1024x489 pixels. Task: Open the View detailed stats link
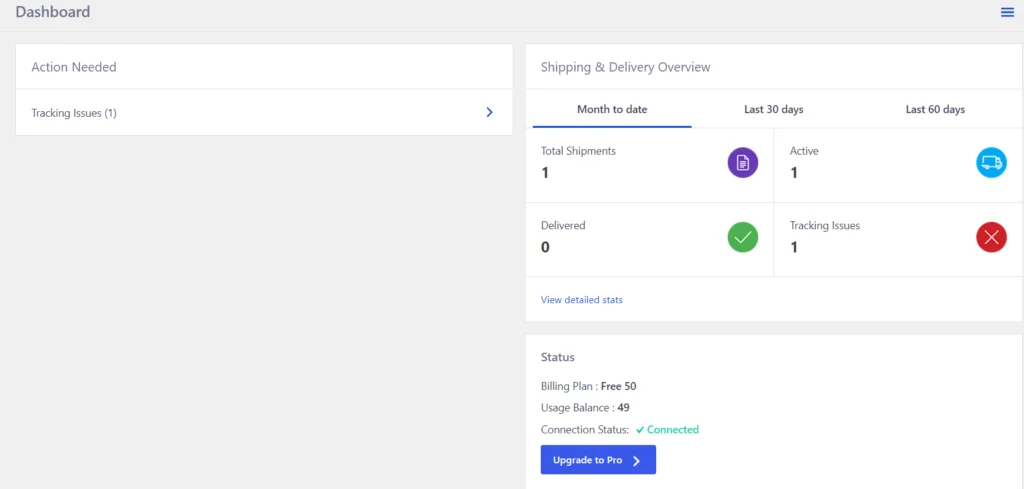pyautogui.click(x=581, y=300)
